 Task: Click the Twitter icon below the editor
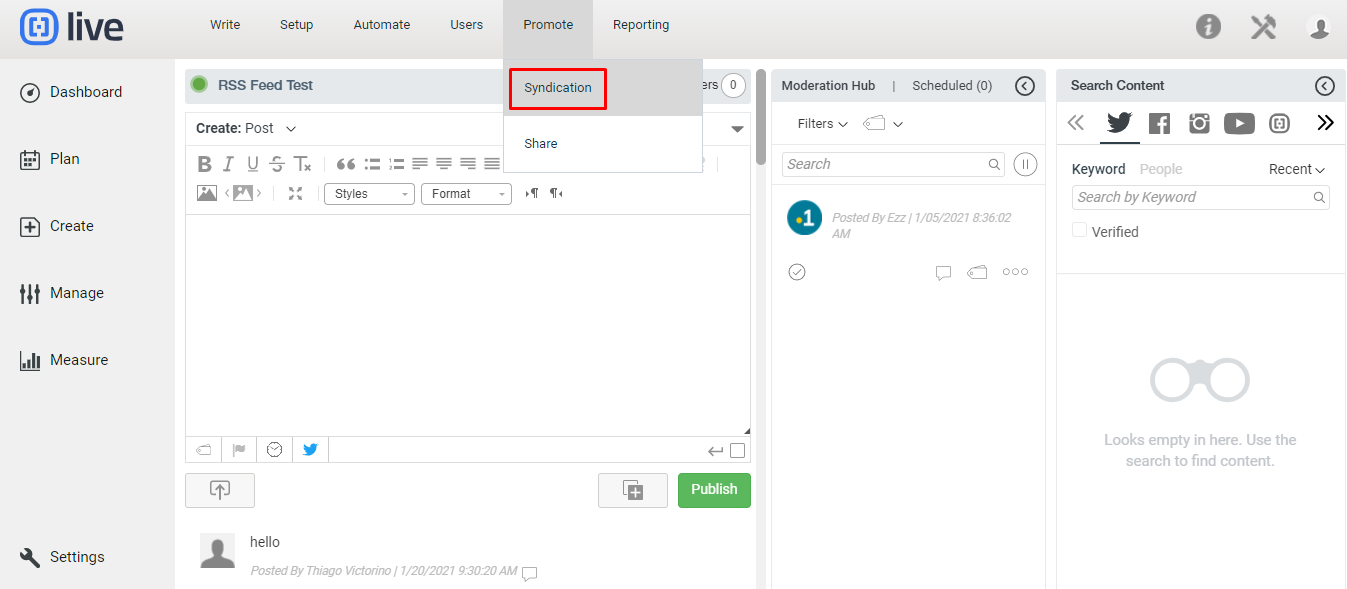coord(310,450)
